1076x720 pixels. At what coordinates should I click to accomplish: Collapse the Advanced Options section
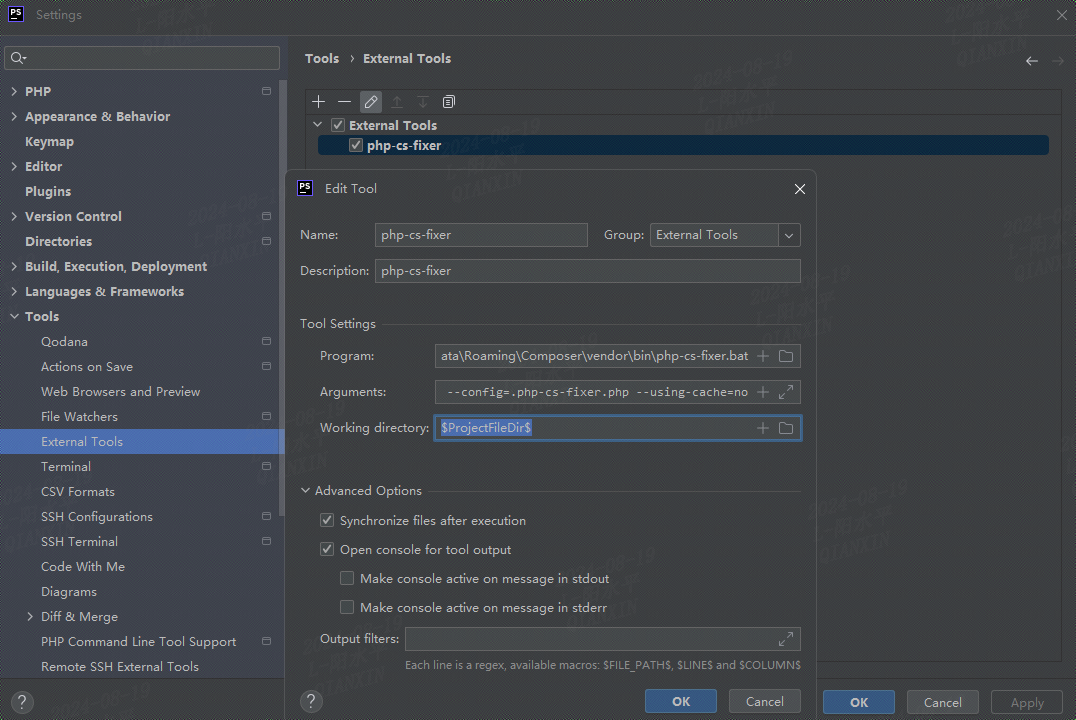click(x=306, y=490)
